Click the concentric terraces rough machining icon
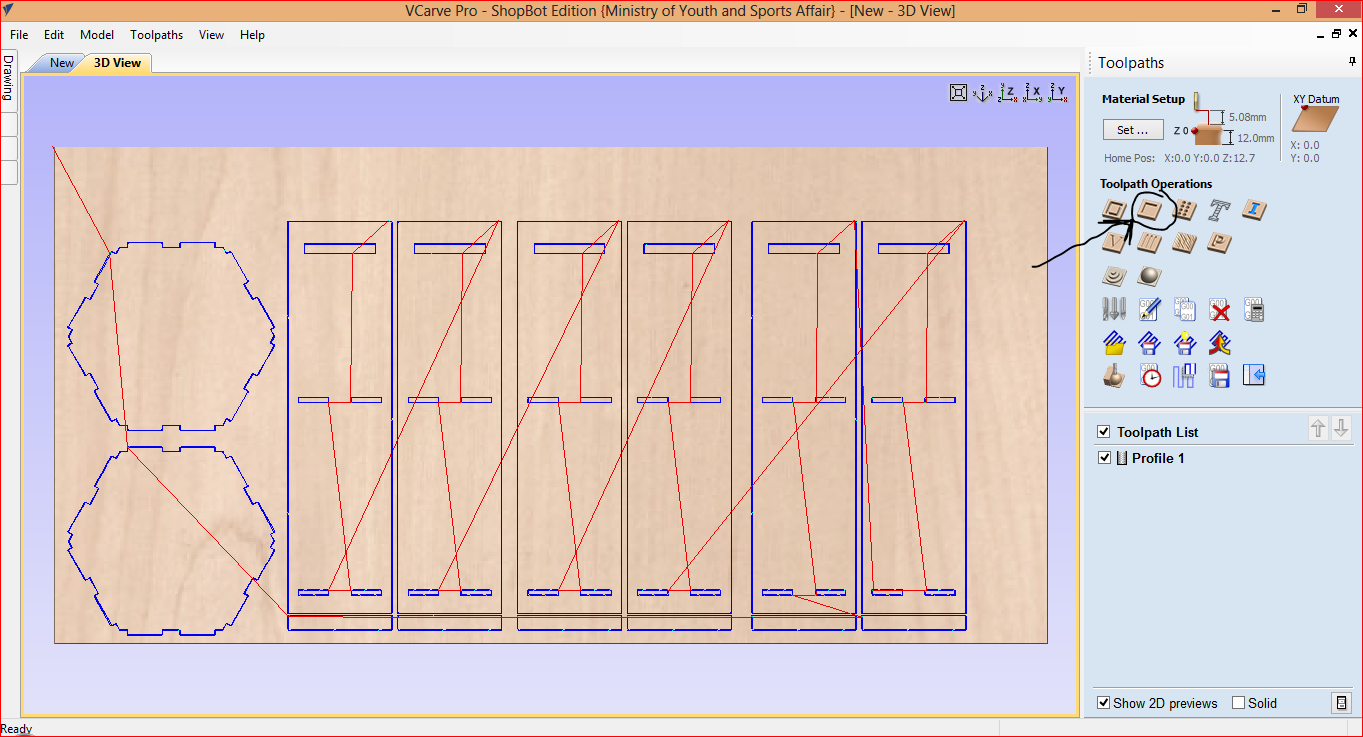Image resolution: width=1363 pixels, height=737 pixels. click(x=1115, y=276)
